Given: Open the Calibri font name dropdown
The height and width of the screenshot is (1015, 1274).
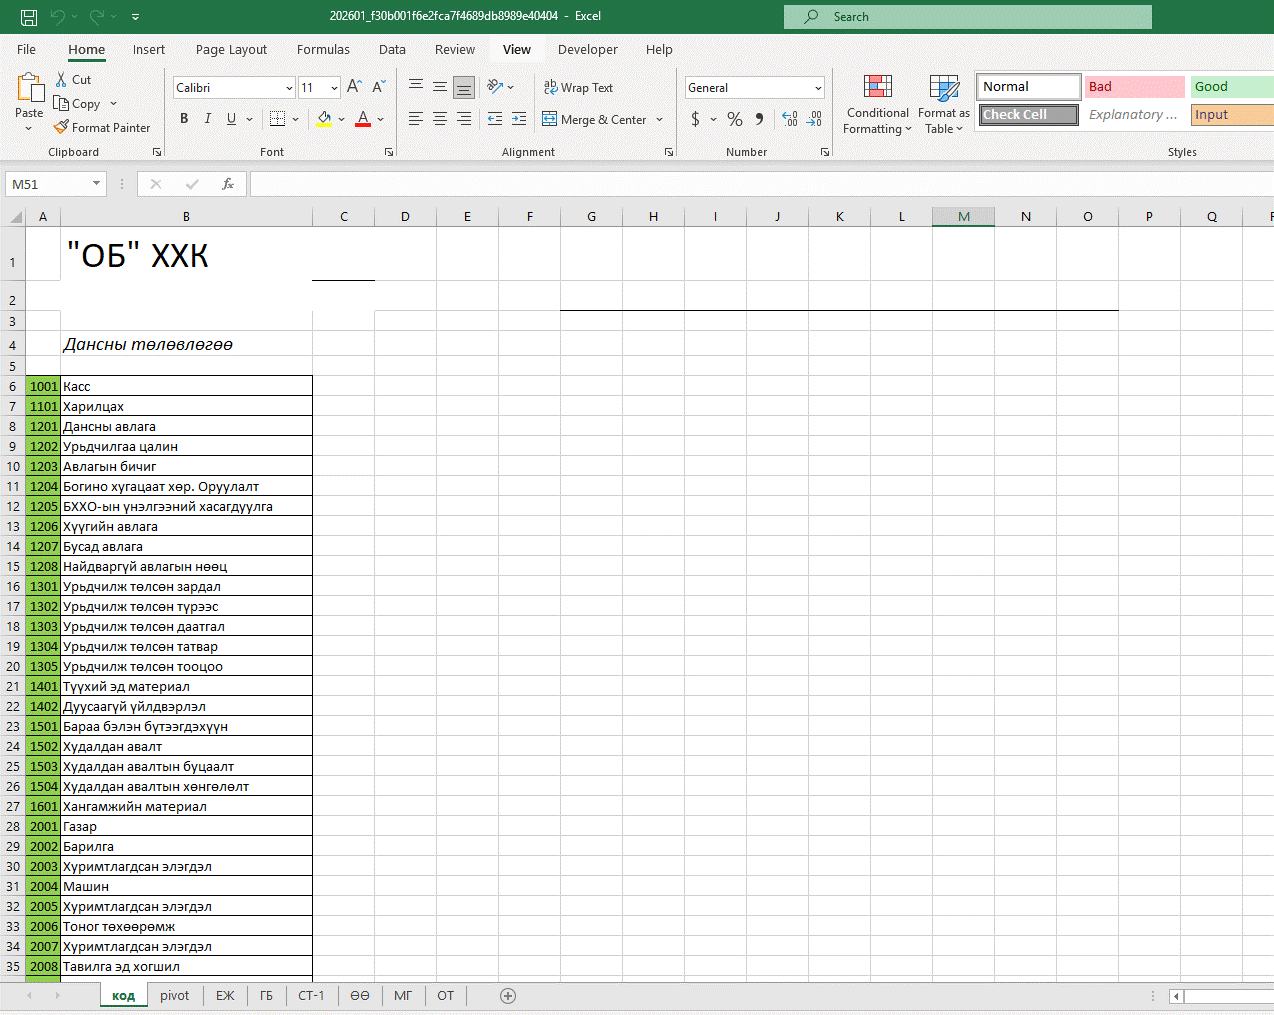Looking at the screenshot, I should pos(289,88).
